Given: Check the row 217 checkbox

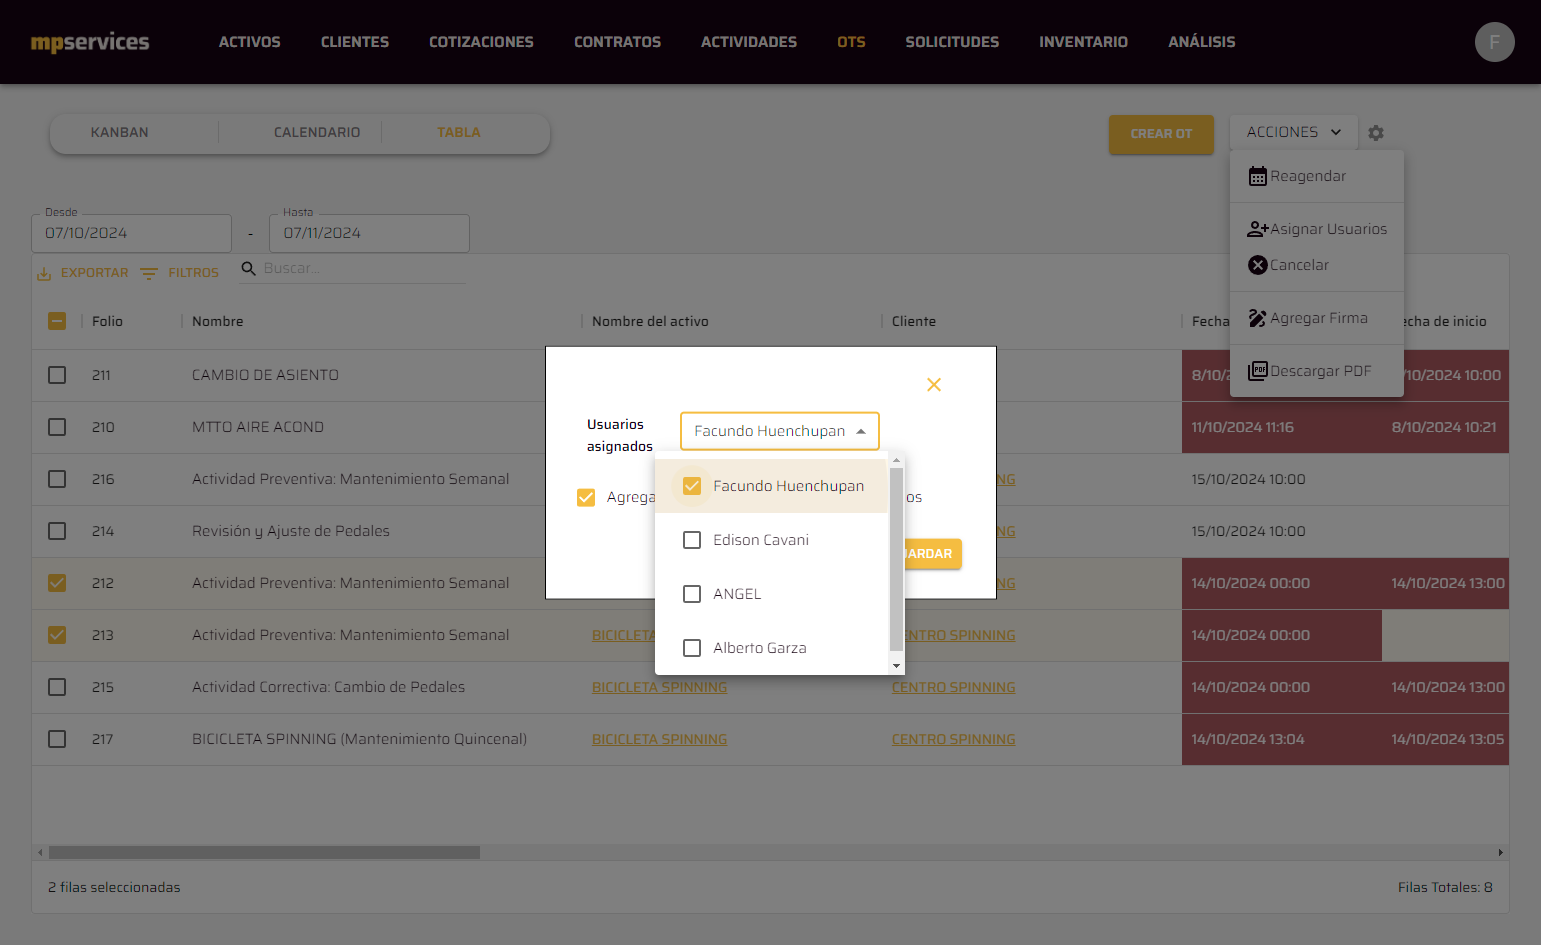Looking at the screenshot, I should pos(57,739).
